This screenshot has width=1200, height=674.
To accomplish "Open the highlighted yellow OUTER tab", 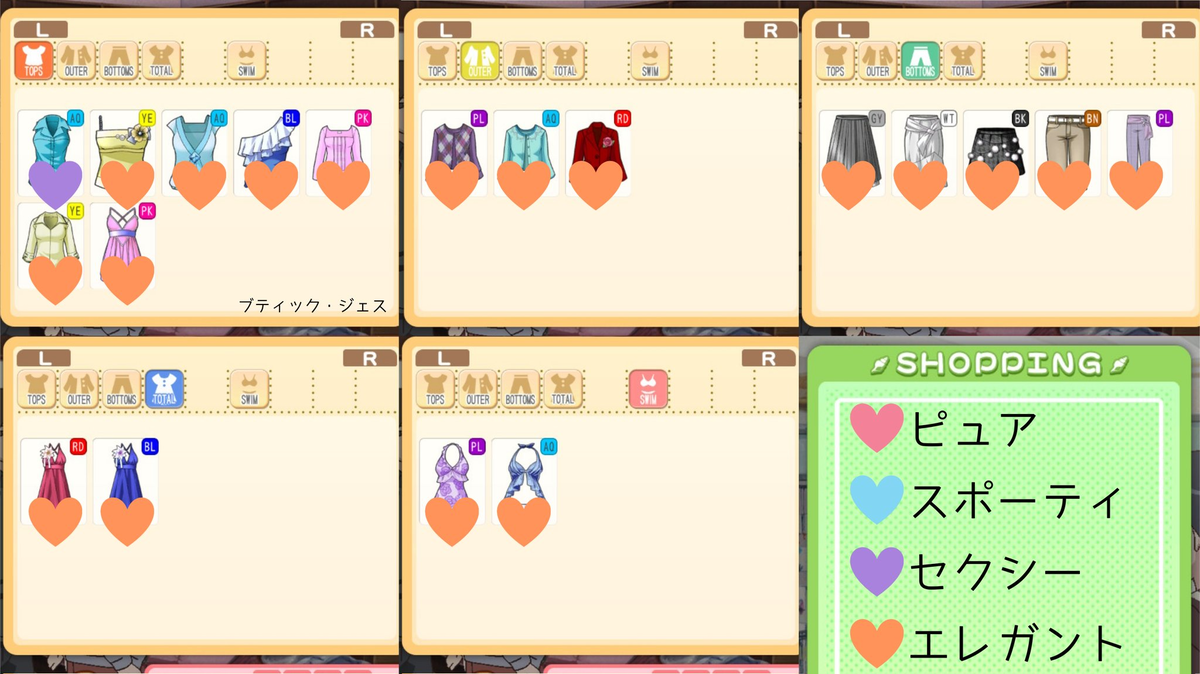I will coord(480,60).
